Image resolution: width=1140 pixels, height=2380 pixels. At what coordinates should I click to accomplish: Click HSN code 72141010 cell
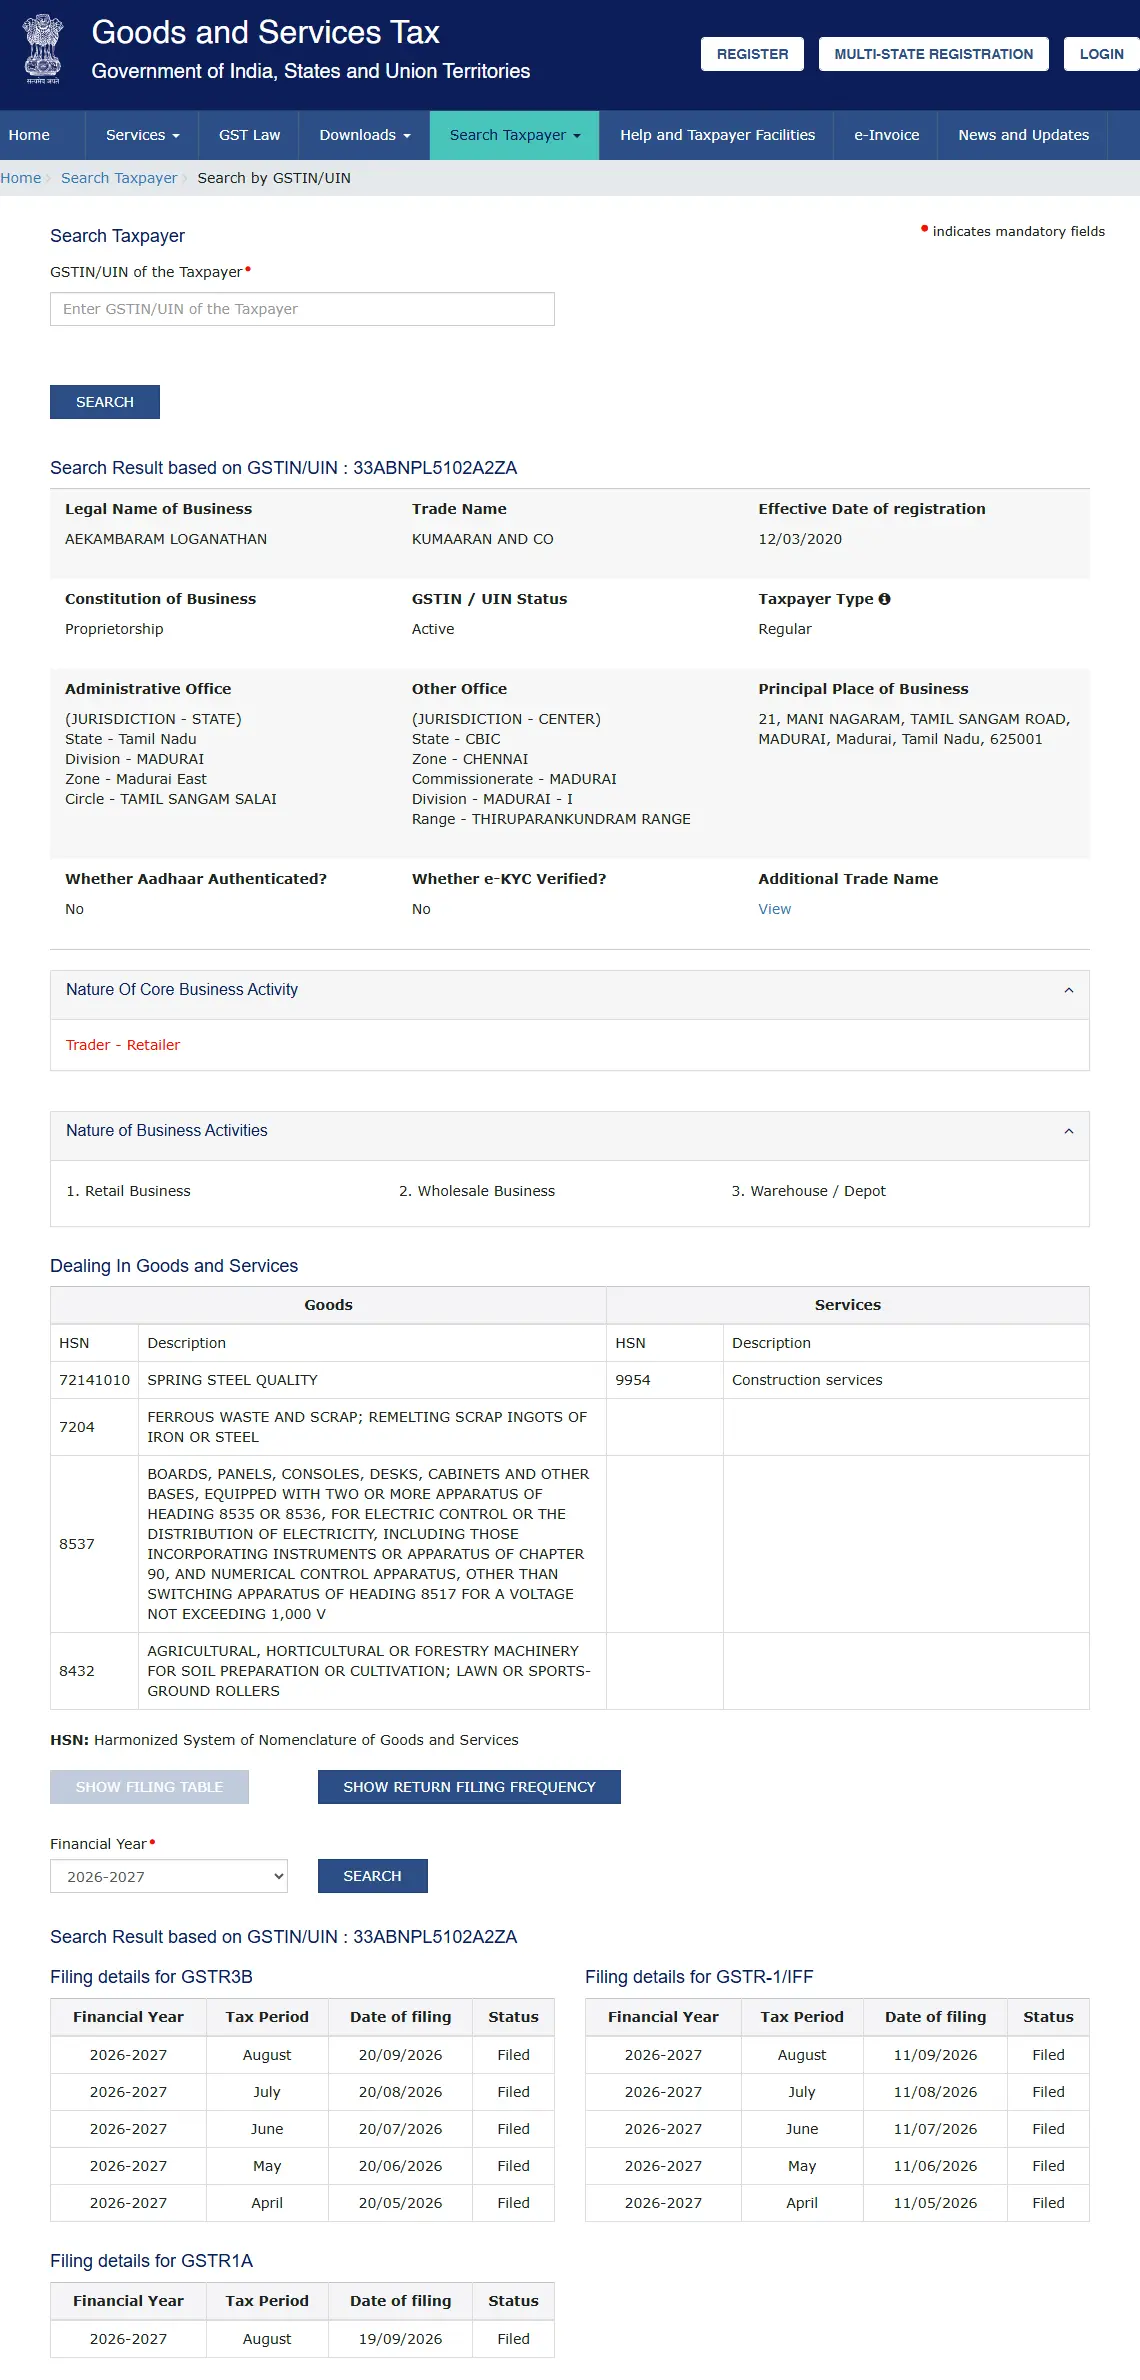click(x=94, y=1380)
